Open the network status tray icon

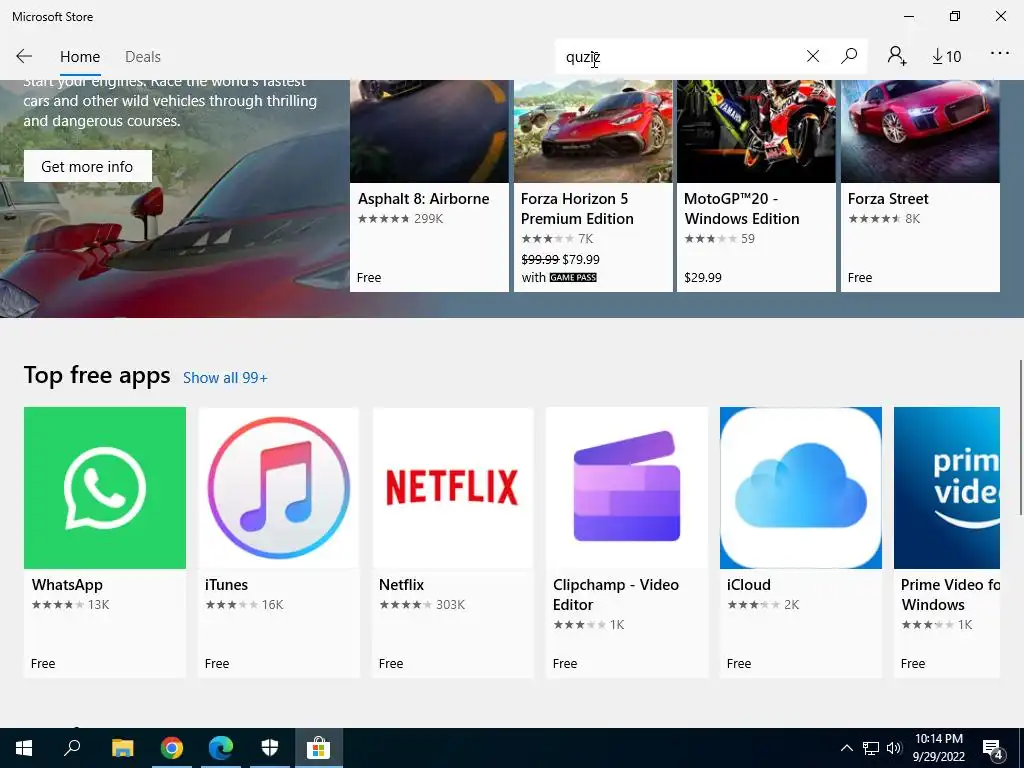871,748
